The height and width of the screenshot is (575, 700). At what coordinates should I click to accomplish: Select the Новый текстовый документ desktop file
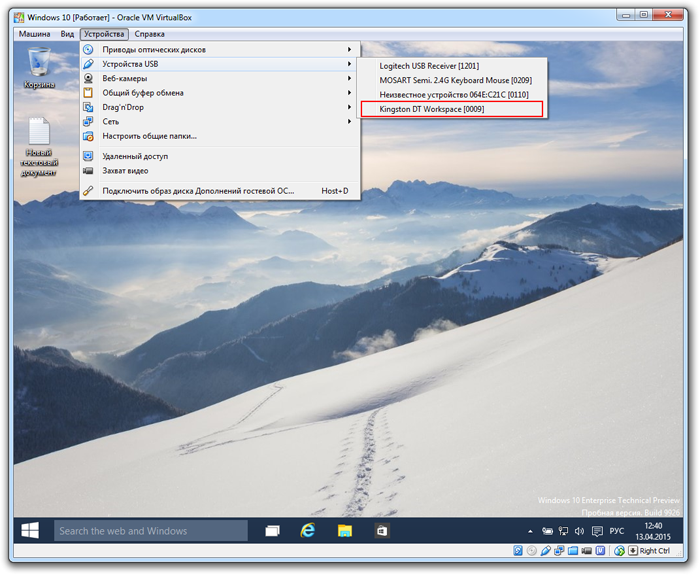pyautogui.click(x=39, y=147)
